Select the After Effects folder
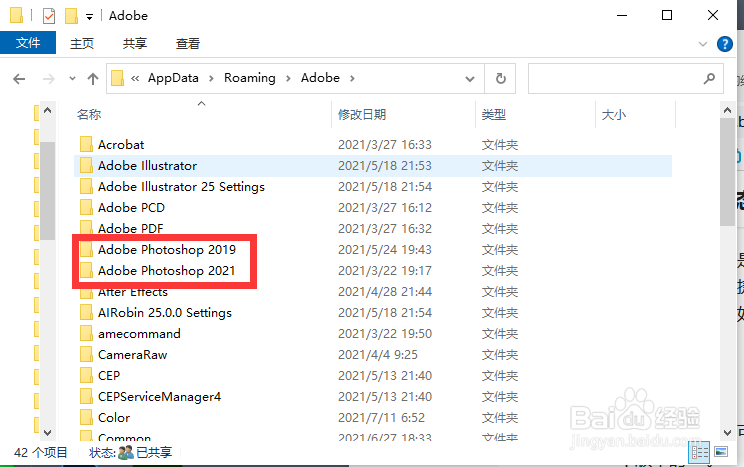The height and width of the screenshot is (467, 744). click(133, 291)
